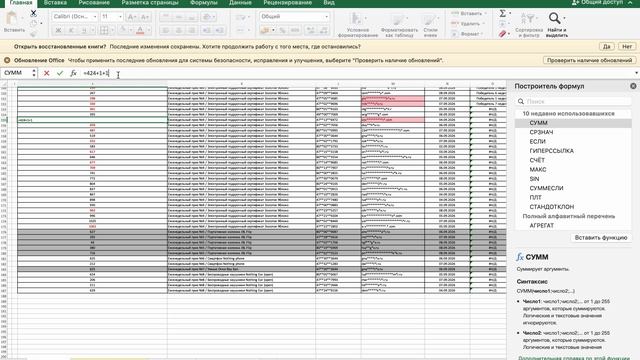Screen dimensions: 640x360
Task: Close the Построитель формул panel
Action: 633,86
